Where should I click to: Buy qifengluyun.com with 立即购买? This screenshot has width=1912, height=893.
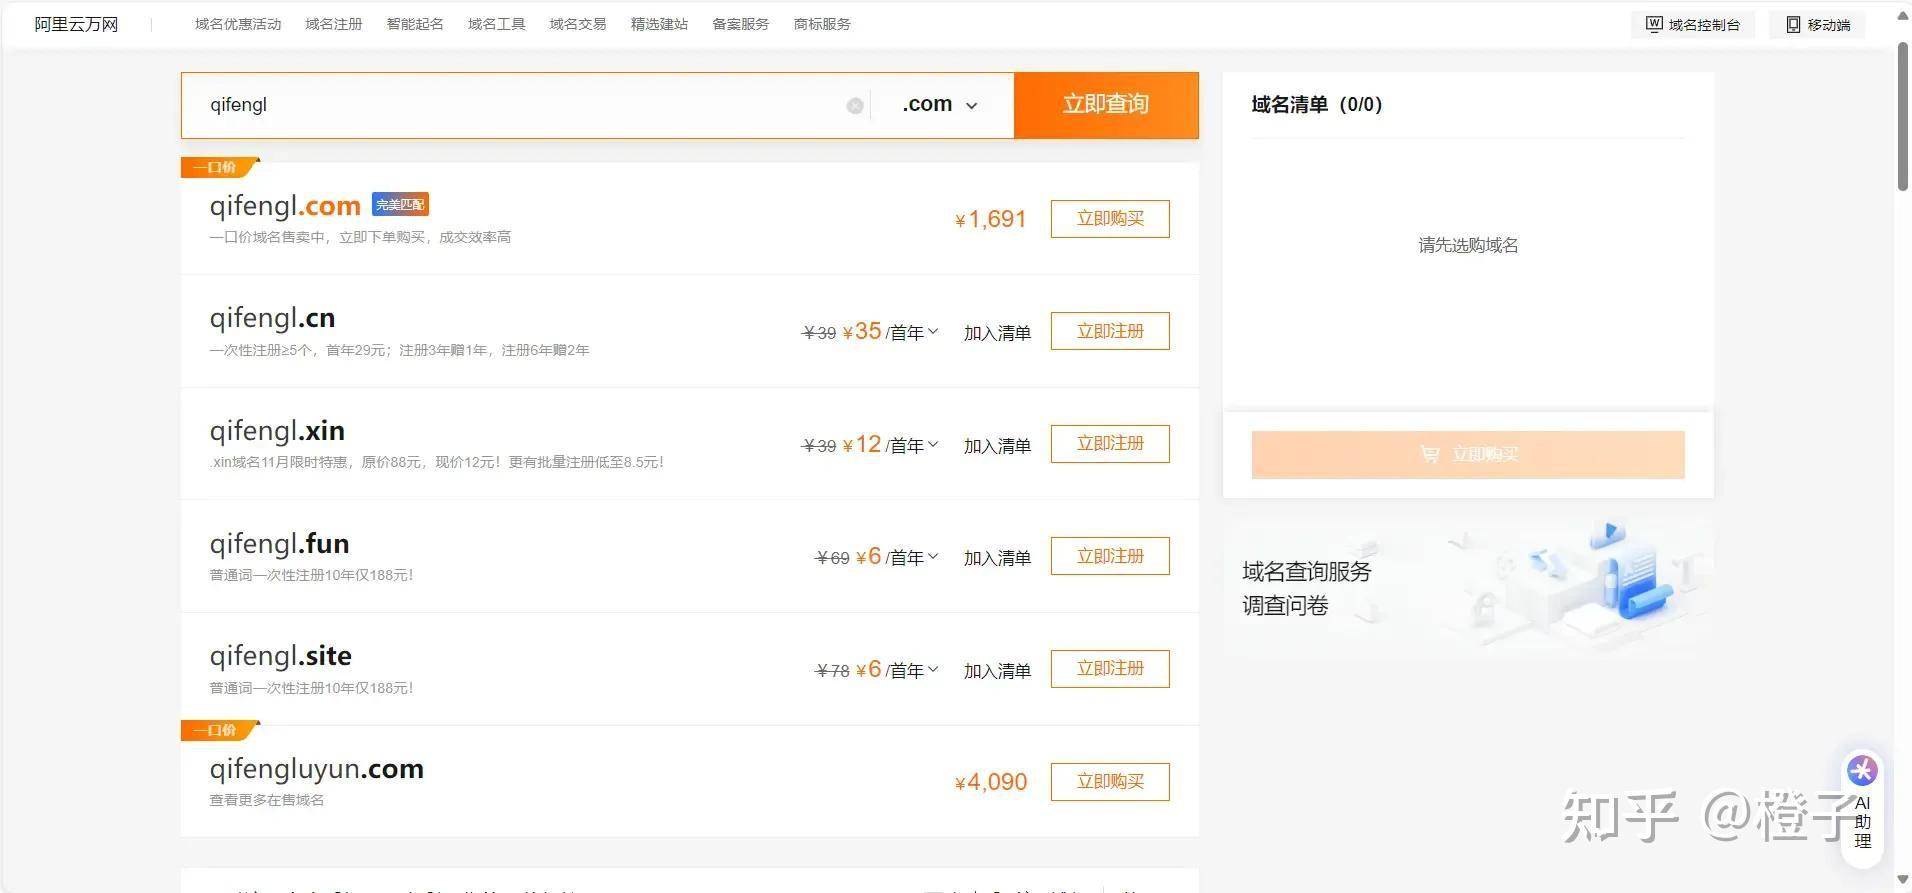[1110, 782]
